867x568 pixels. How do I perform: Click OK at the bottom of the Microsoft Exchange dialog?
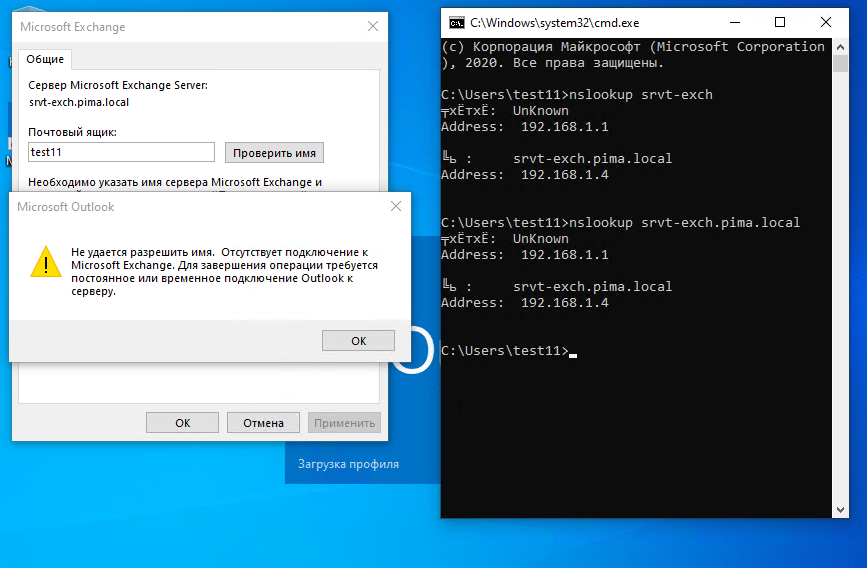click(x=182, y=423)
